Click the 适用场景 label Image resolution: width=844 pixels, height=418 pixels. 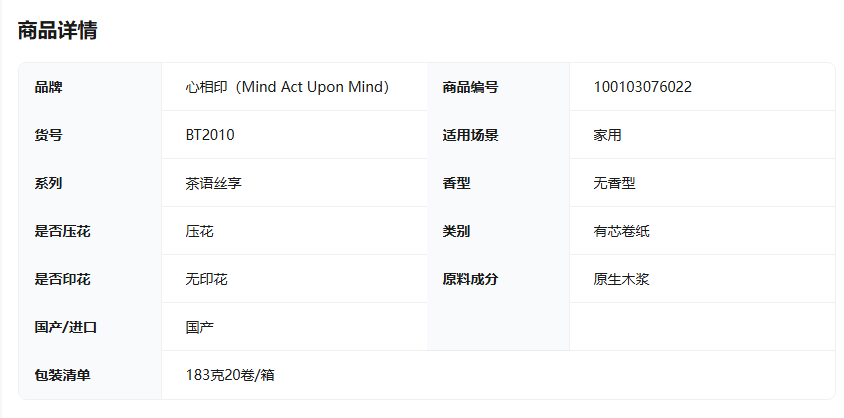point(470,135)
